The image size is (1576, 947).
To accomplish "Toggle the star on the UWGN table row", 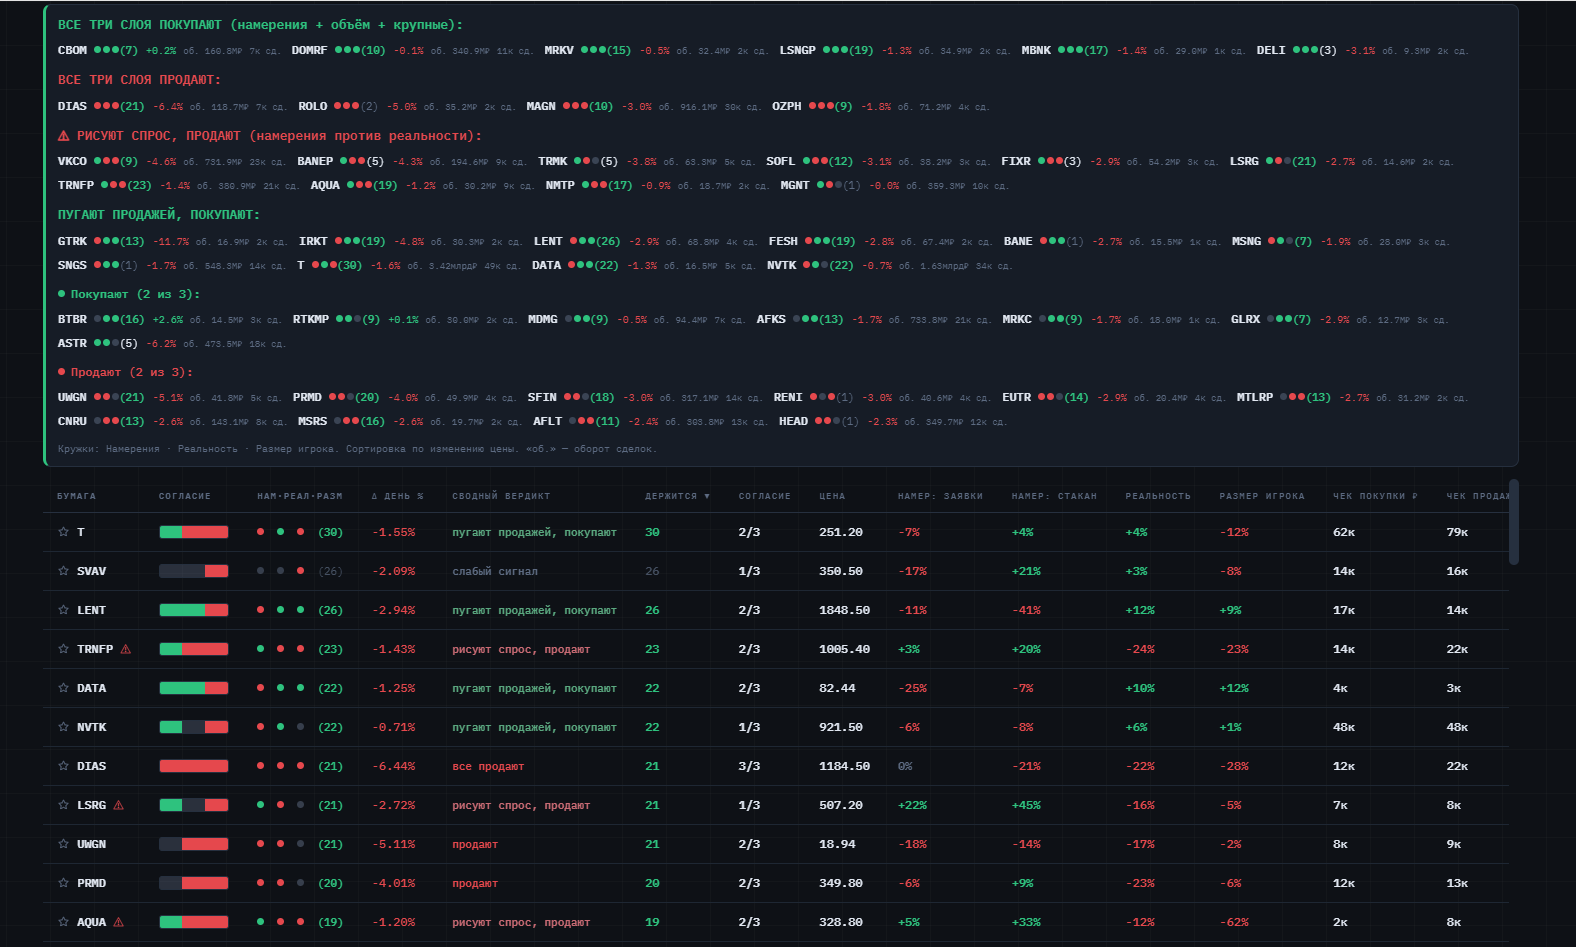I will coord(63,844).
